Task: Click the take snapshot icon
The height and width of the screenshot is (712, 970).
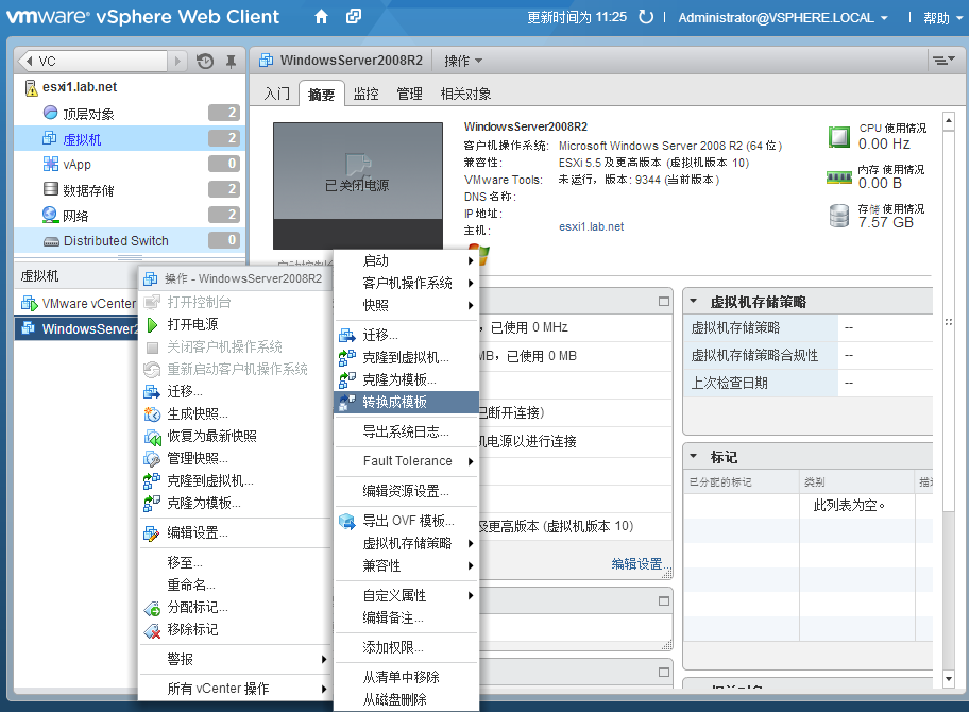Action: click(x=152, y=414)
